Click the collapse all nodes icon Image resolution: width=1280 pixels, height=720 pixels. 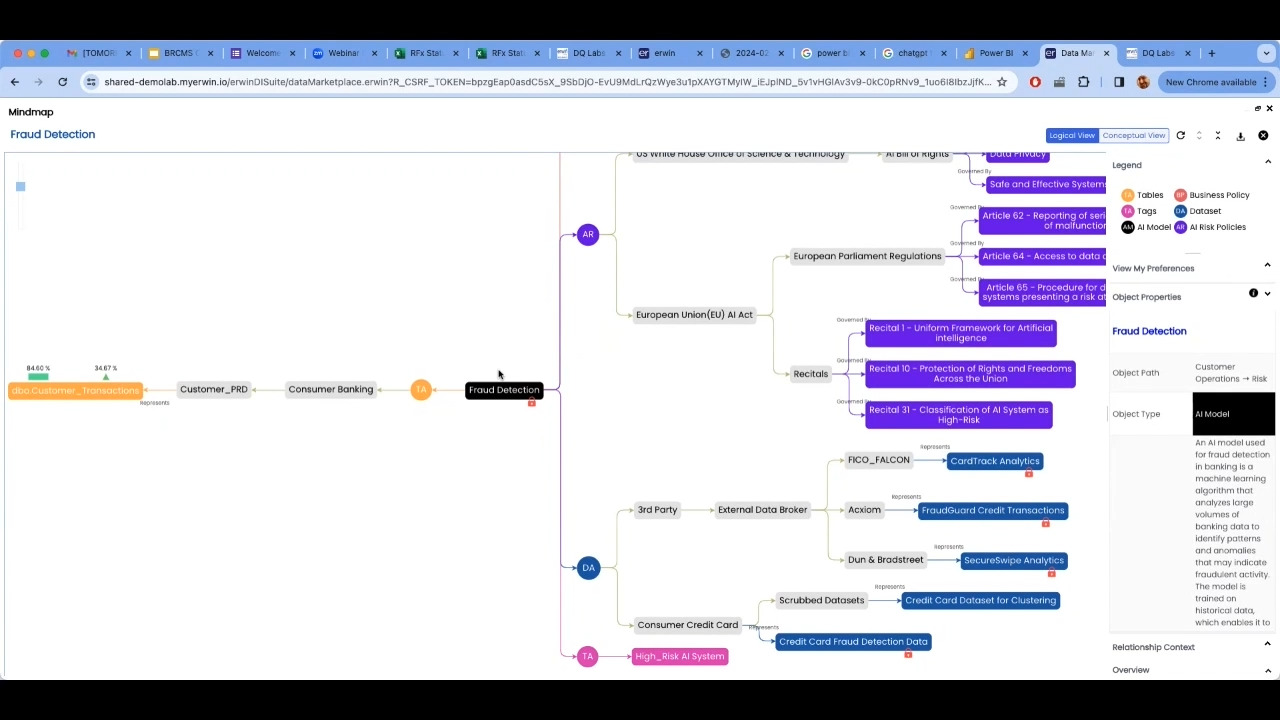pos(1218,135)
